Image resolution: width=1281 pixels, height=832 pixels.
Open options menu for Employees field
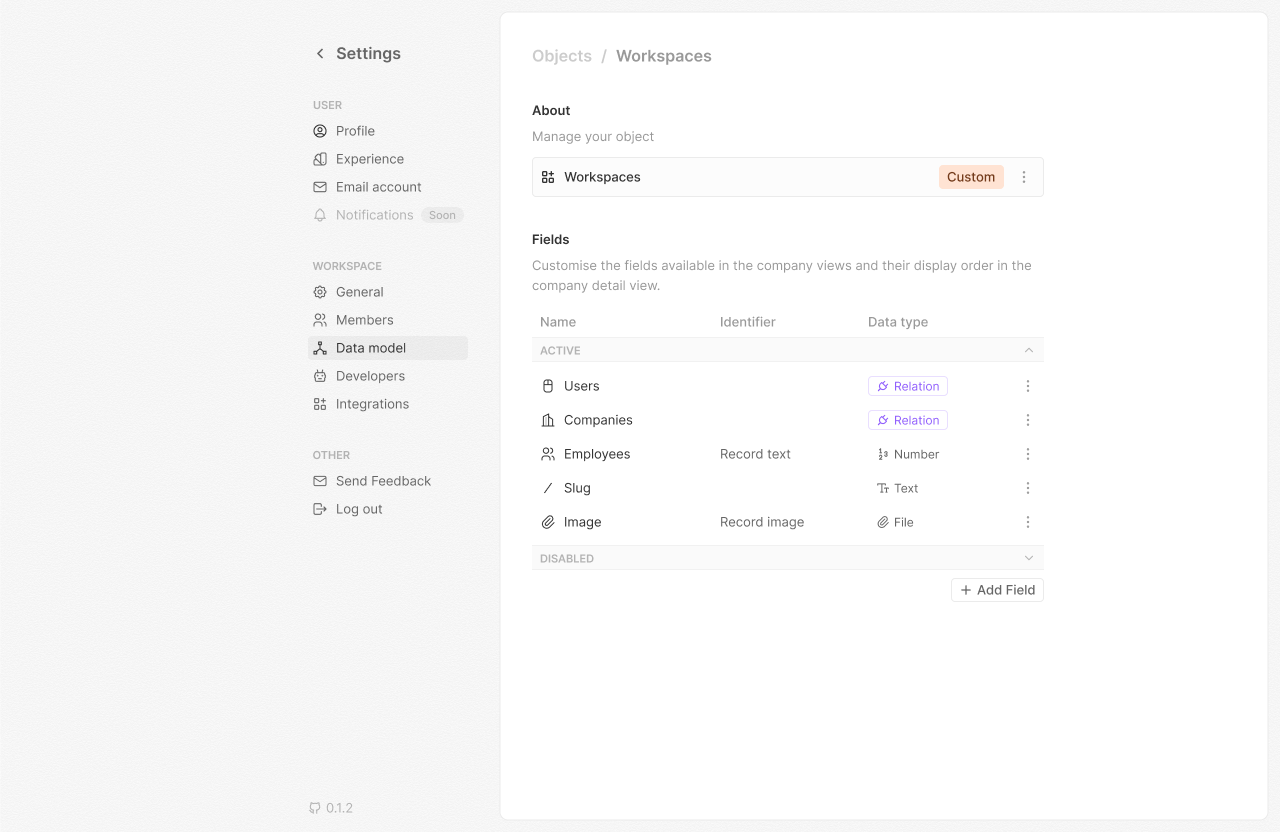[1027, 454]
